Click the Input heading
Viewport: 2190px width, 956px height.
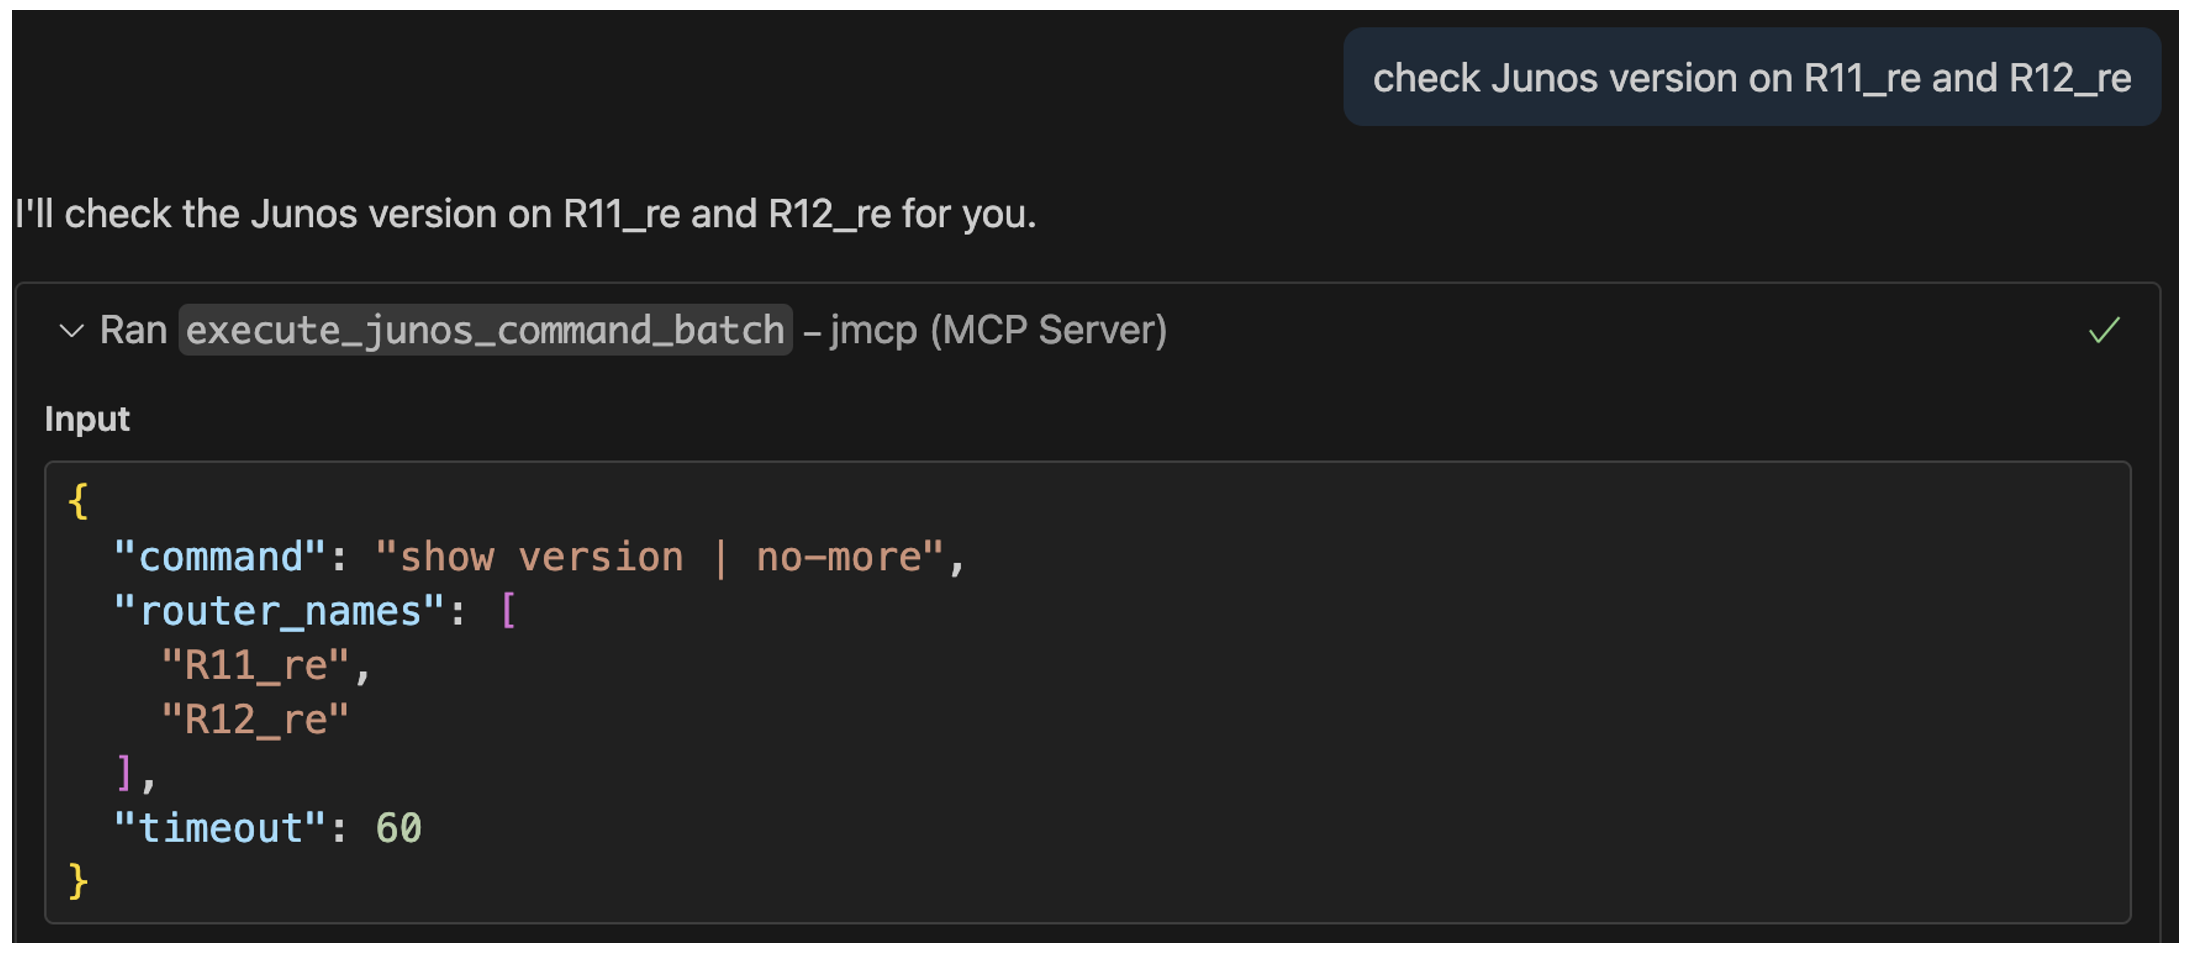pos(87,419)
